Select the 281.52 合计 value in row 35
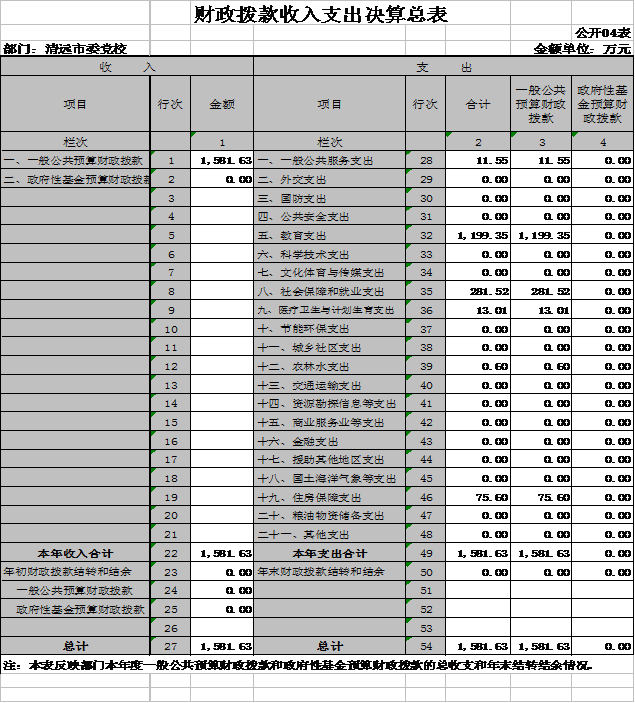This screenshot has height=703, width=635. click(x=478, y=291)
